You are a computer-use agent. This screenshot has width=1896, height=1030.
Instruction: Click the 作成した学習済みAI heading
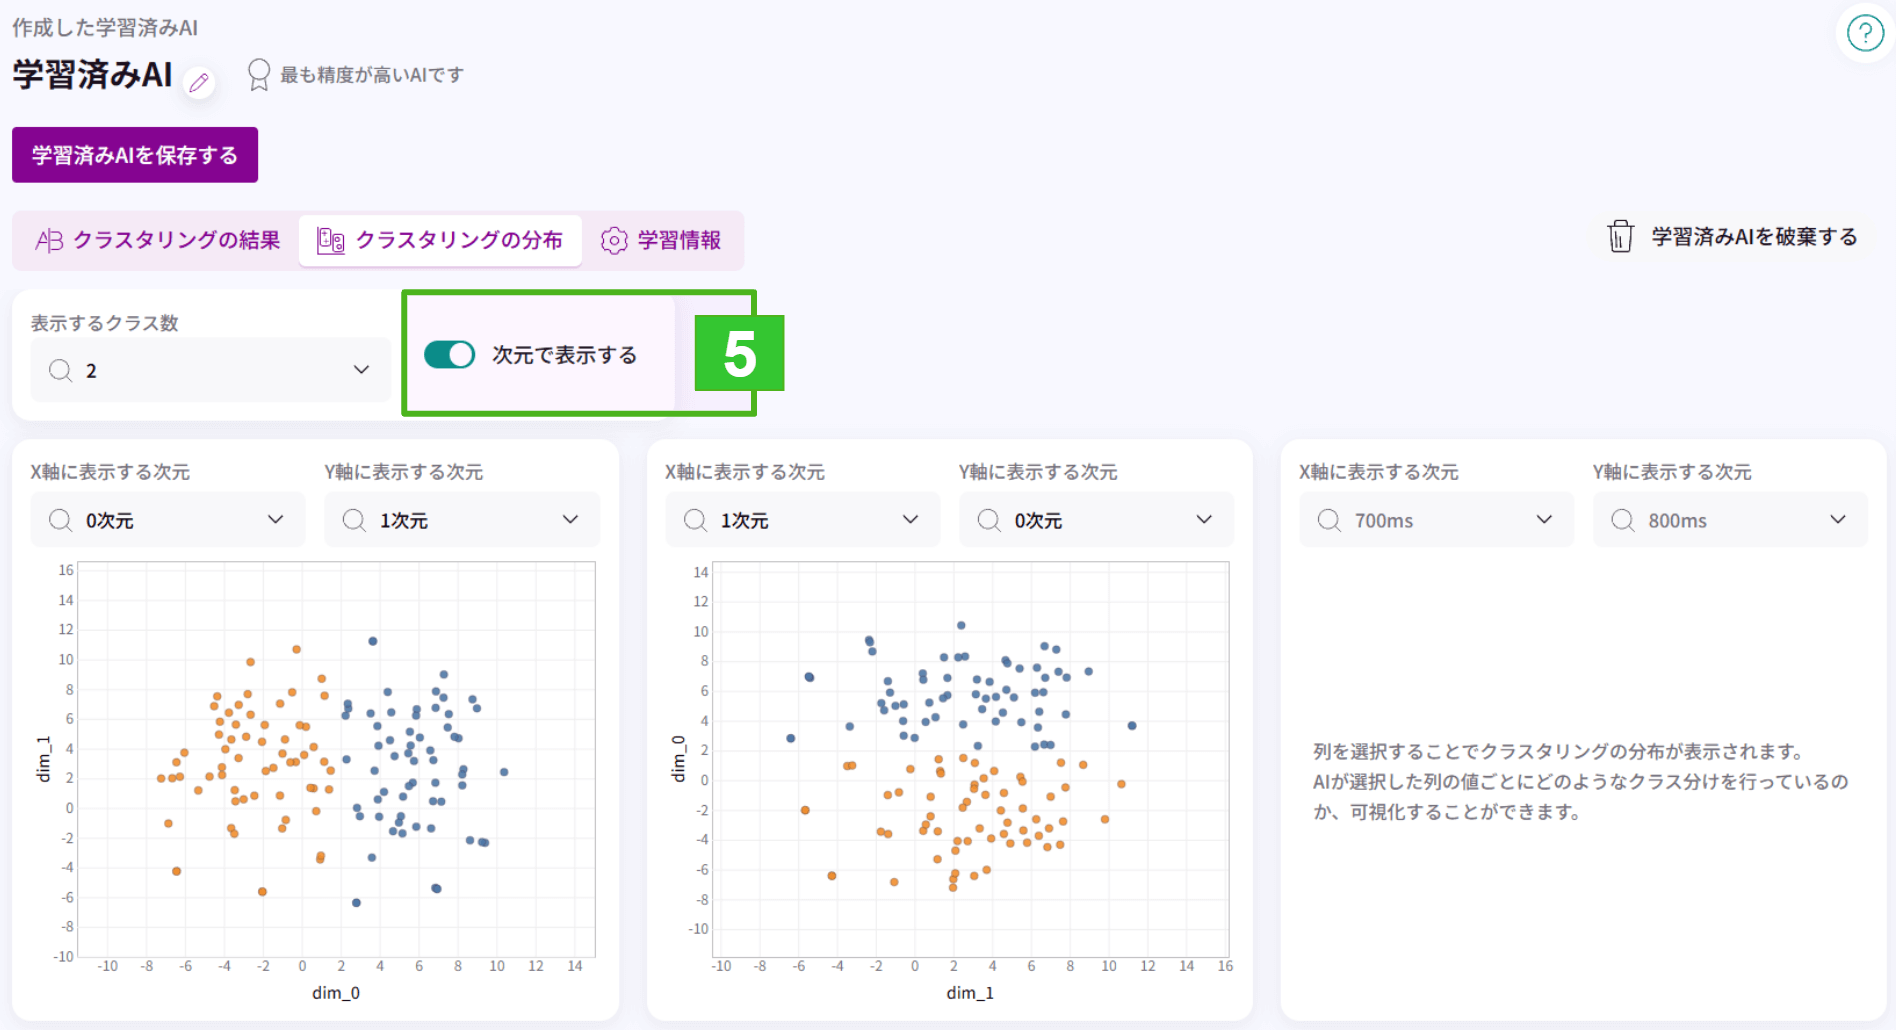click(x=105, y=28)
